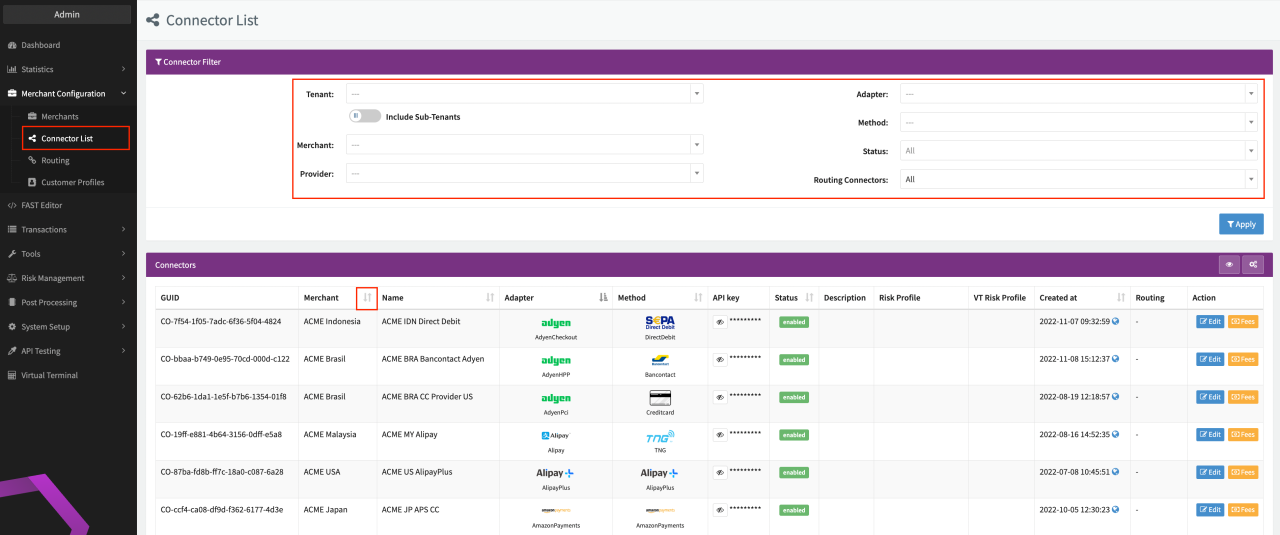Click the eye icon in Connectors header
This screenshot has height=535, width=1280.
[x=1229, y=265]
